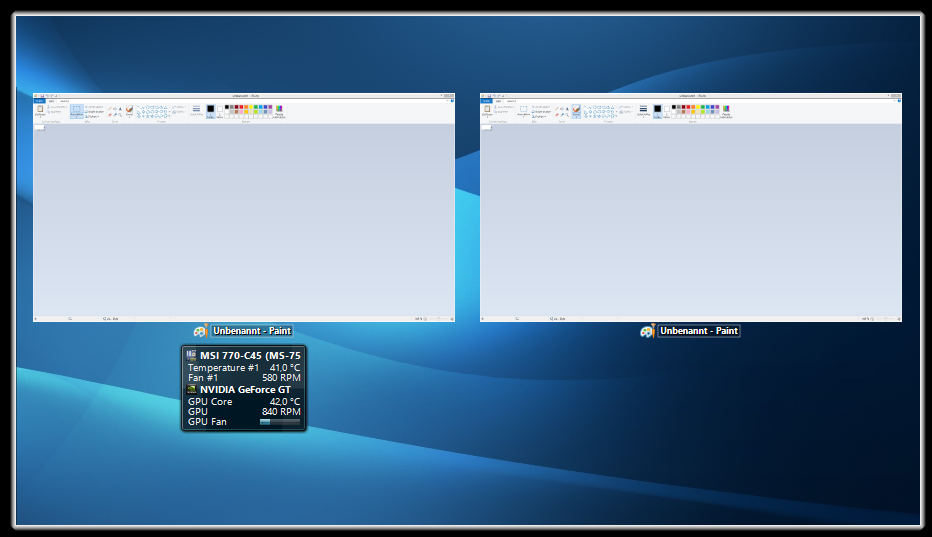Click the Paint palette icon under right thumbnail
Screen dimensions: 932x537
[x=648, y=331]
